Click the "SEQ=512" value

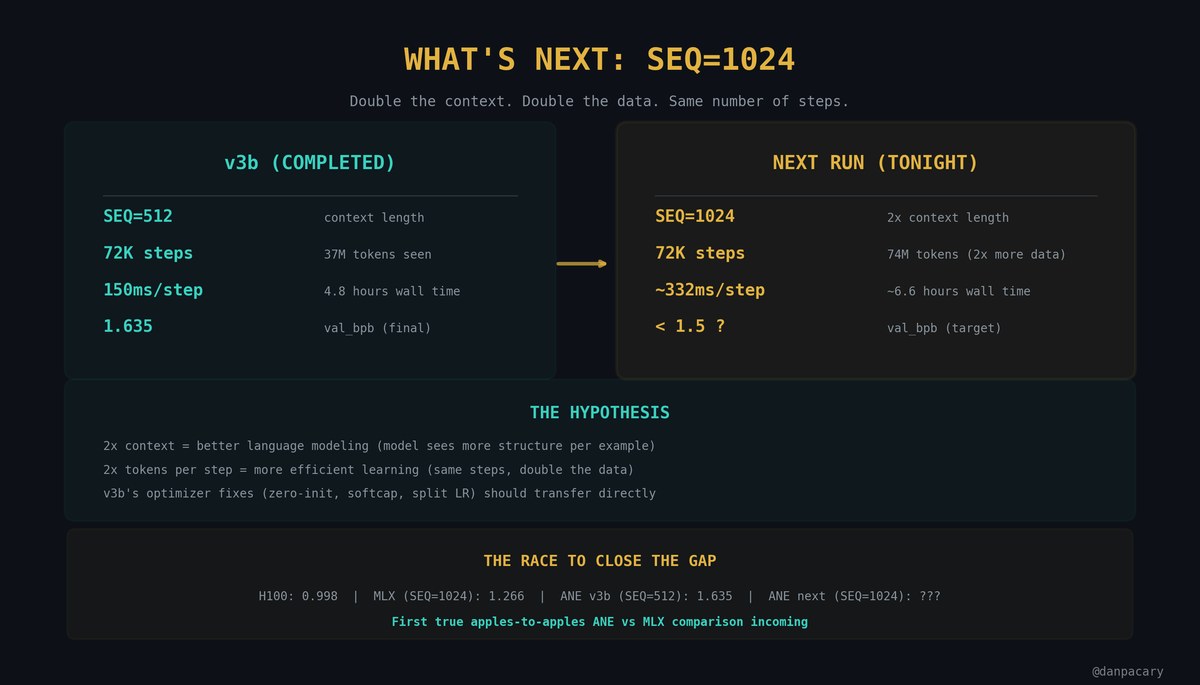[x=138, y=216]
